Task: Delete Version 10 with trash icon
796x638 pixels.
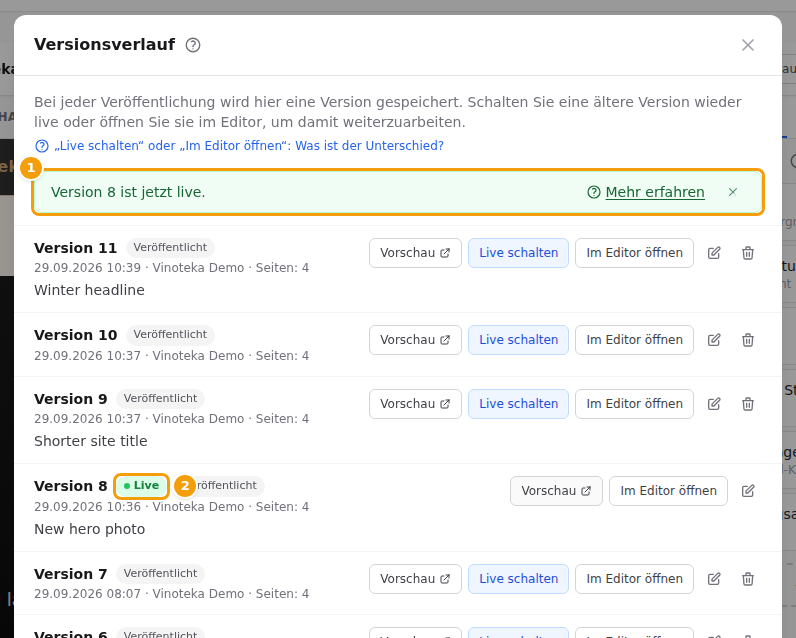Action: 747,340
